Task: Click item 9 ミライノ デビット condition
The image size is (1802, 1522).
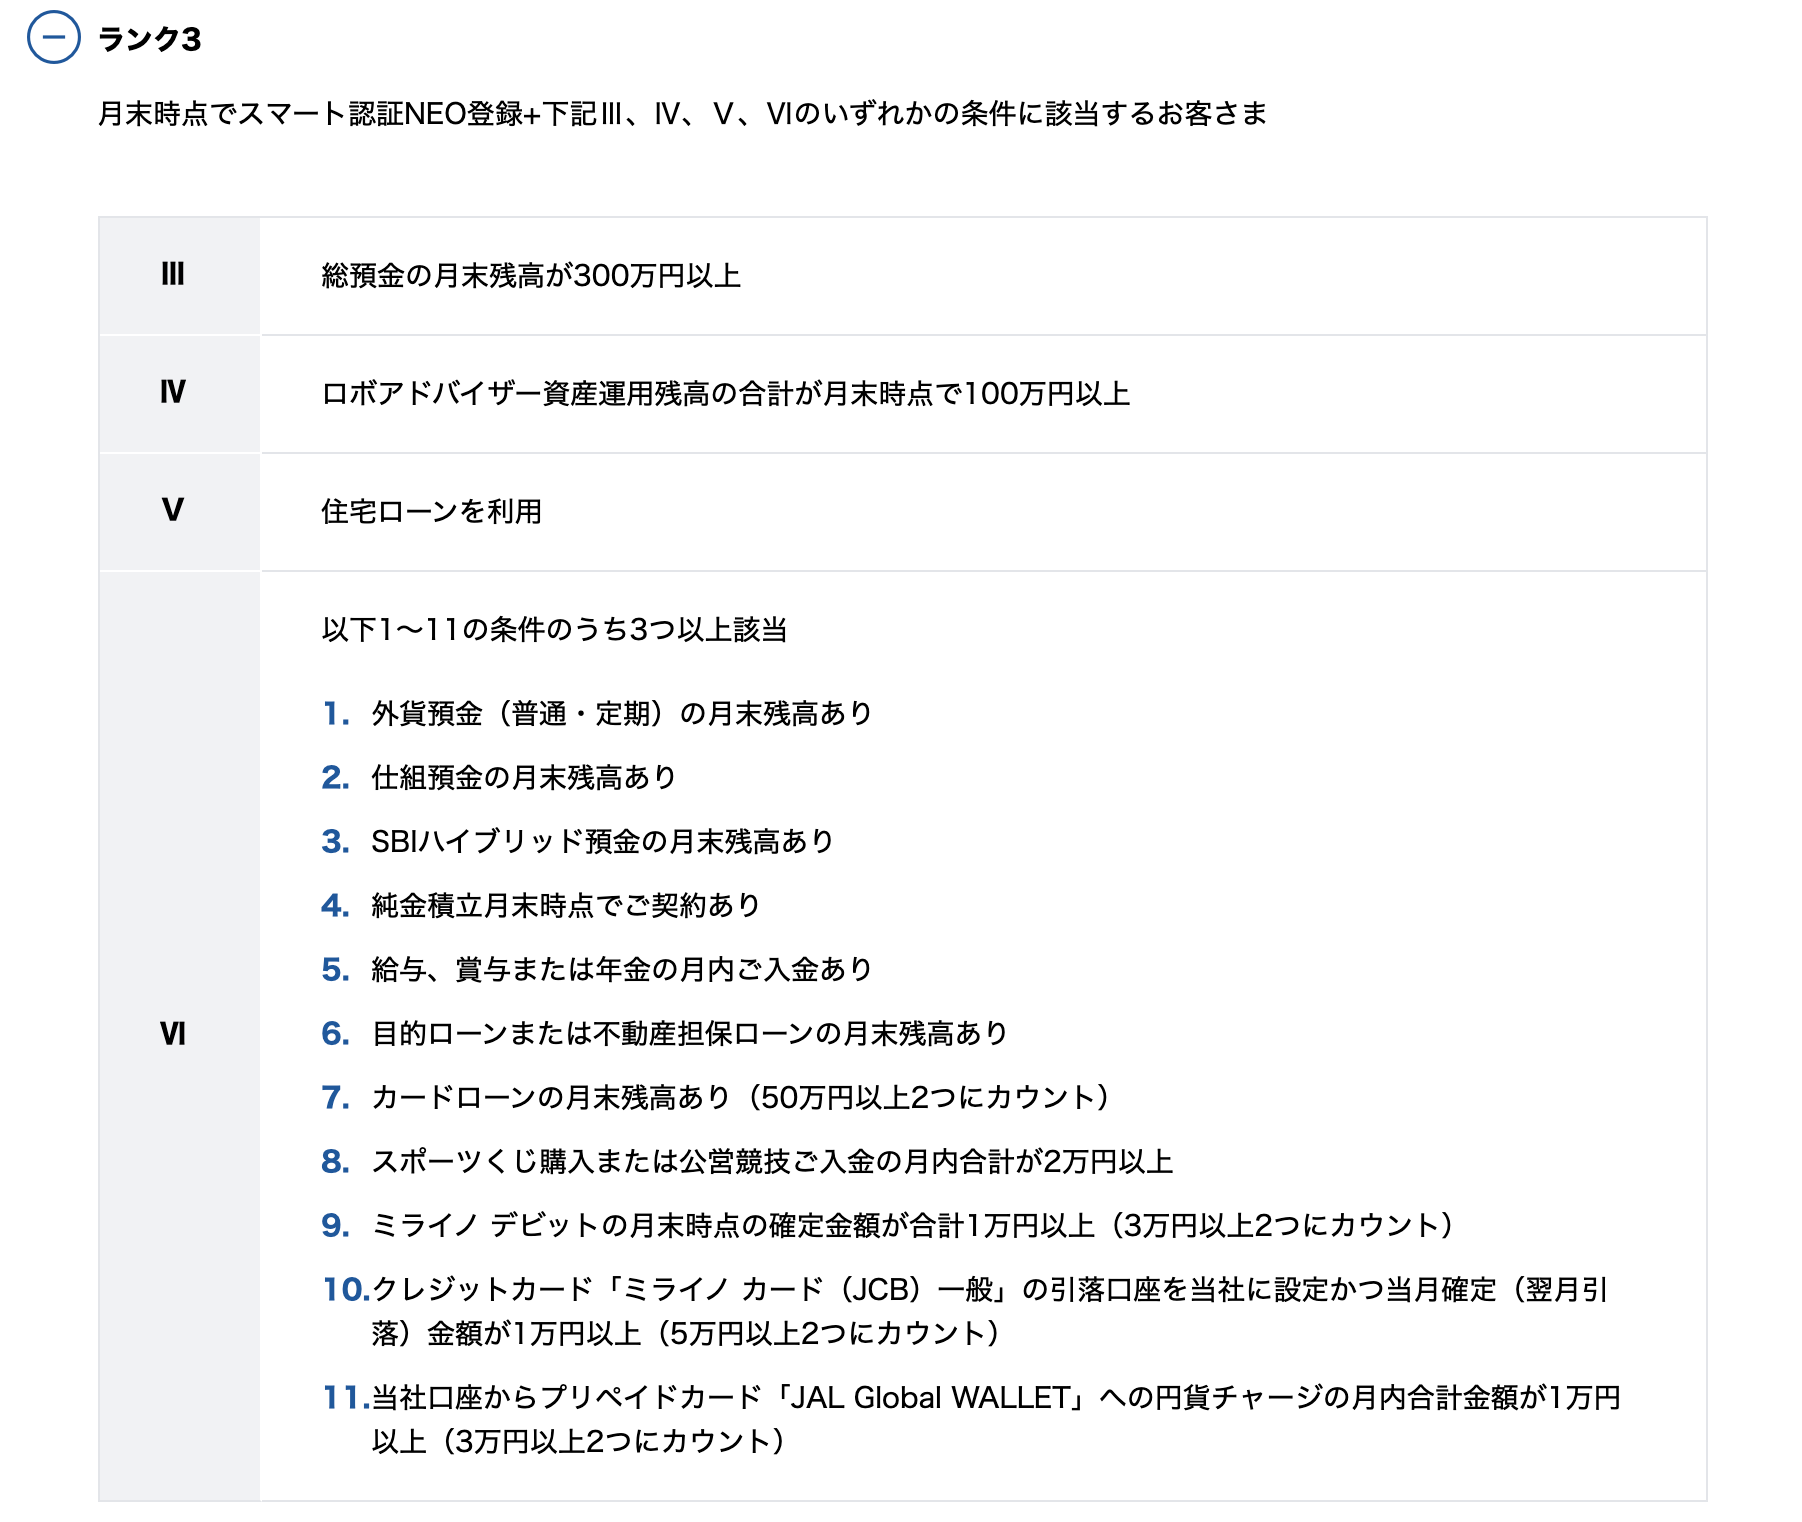Action: point(911,1226)
